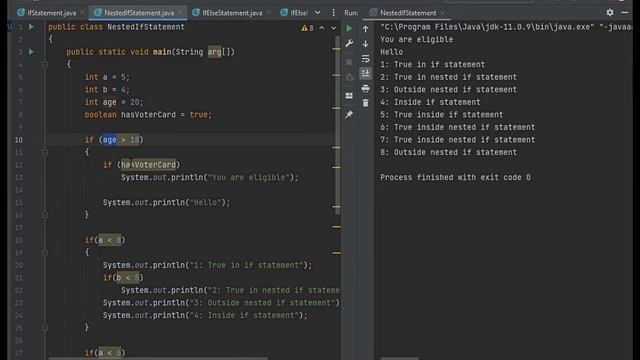Click 'int b = 4;' declaration
This screenshot has width=640, height=360.
(x=107, y=90)
